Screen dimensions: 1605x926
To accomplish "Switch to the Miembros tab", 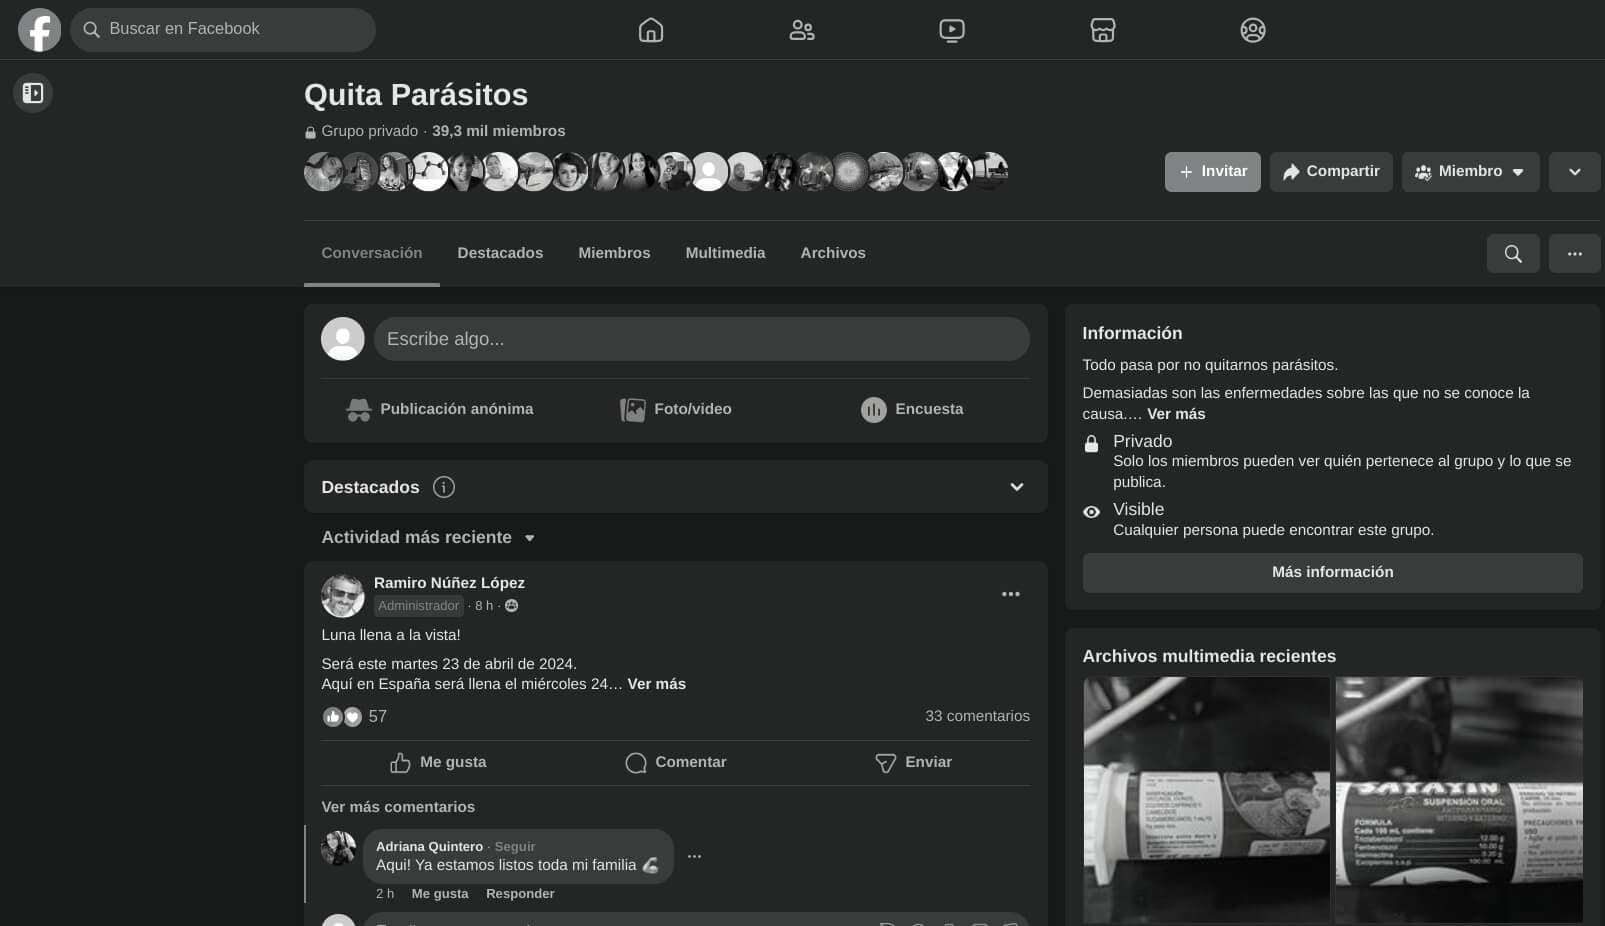I will (614, 253).
